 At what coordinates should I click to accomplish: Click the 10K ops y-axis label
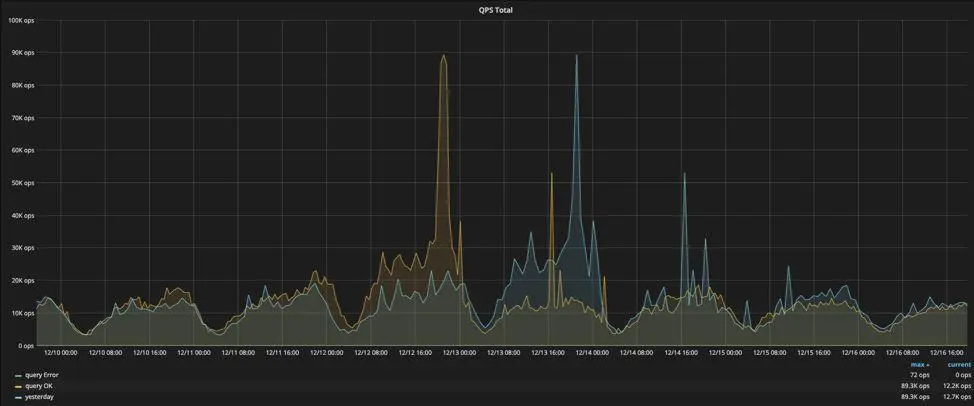(x=22, y=313)
